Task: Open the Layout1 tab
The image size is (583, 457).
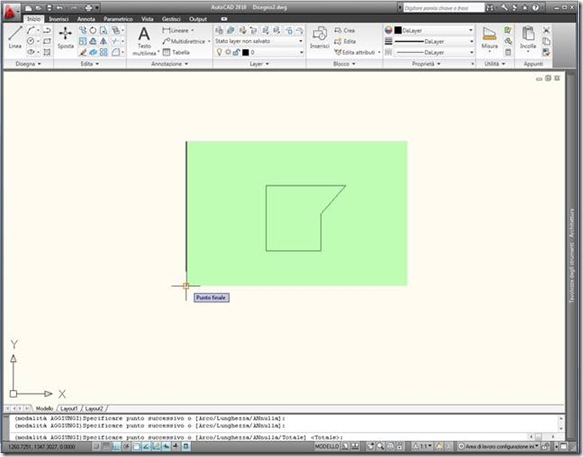Action: pos(69,409)
